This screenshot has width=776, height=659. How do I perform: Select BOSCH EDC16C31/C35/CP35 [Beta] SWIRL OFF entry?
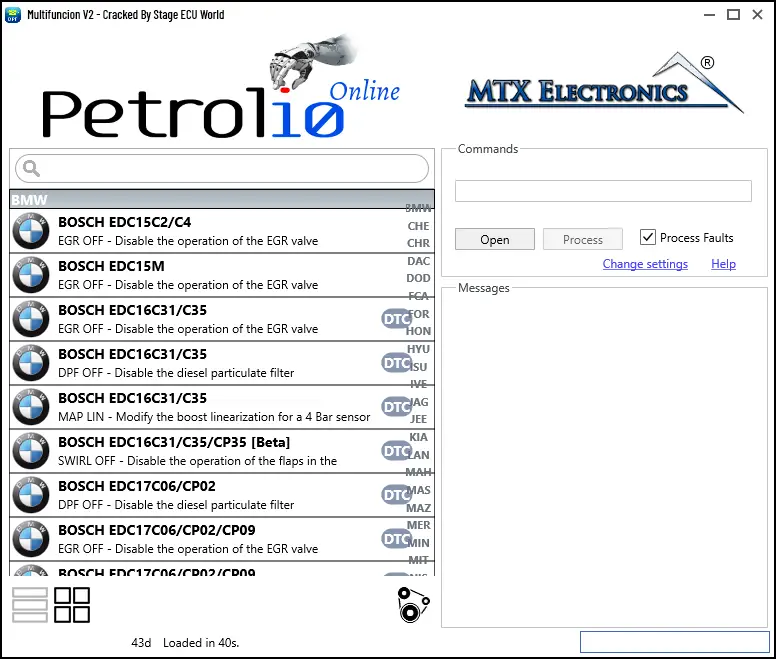(x=200, y=451)
